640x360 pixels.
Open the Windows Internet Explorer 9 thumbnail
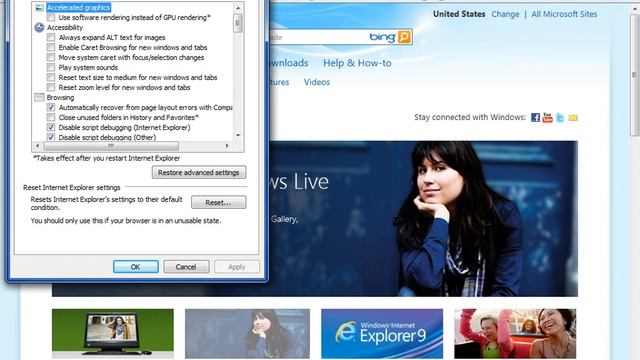click(382, 333)
